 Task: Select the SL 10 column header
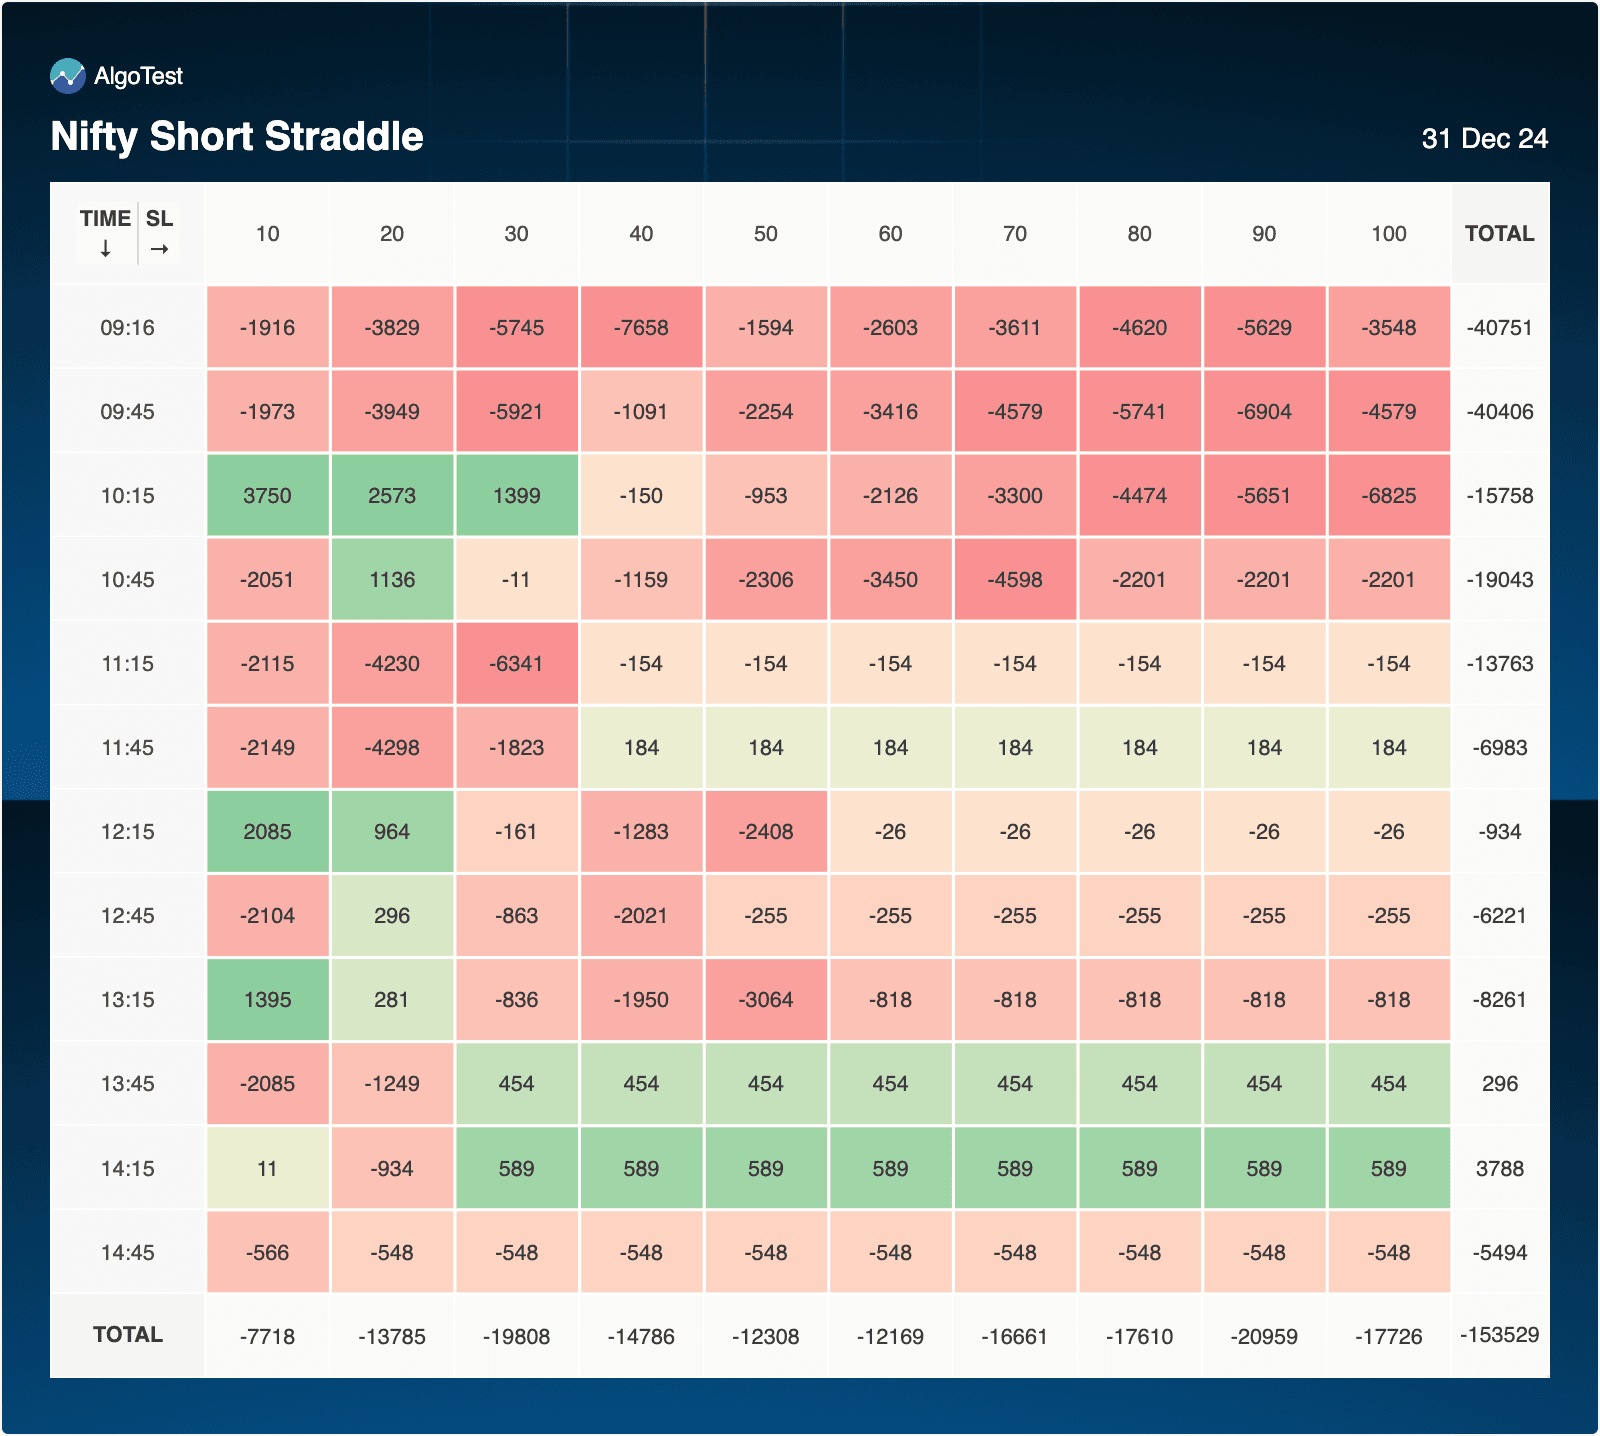tap(267, 234)
